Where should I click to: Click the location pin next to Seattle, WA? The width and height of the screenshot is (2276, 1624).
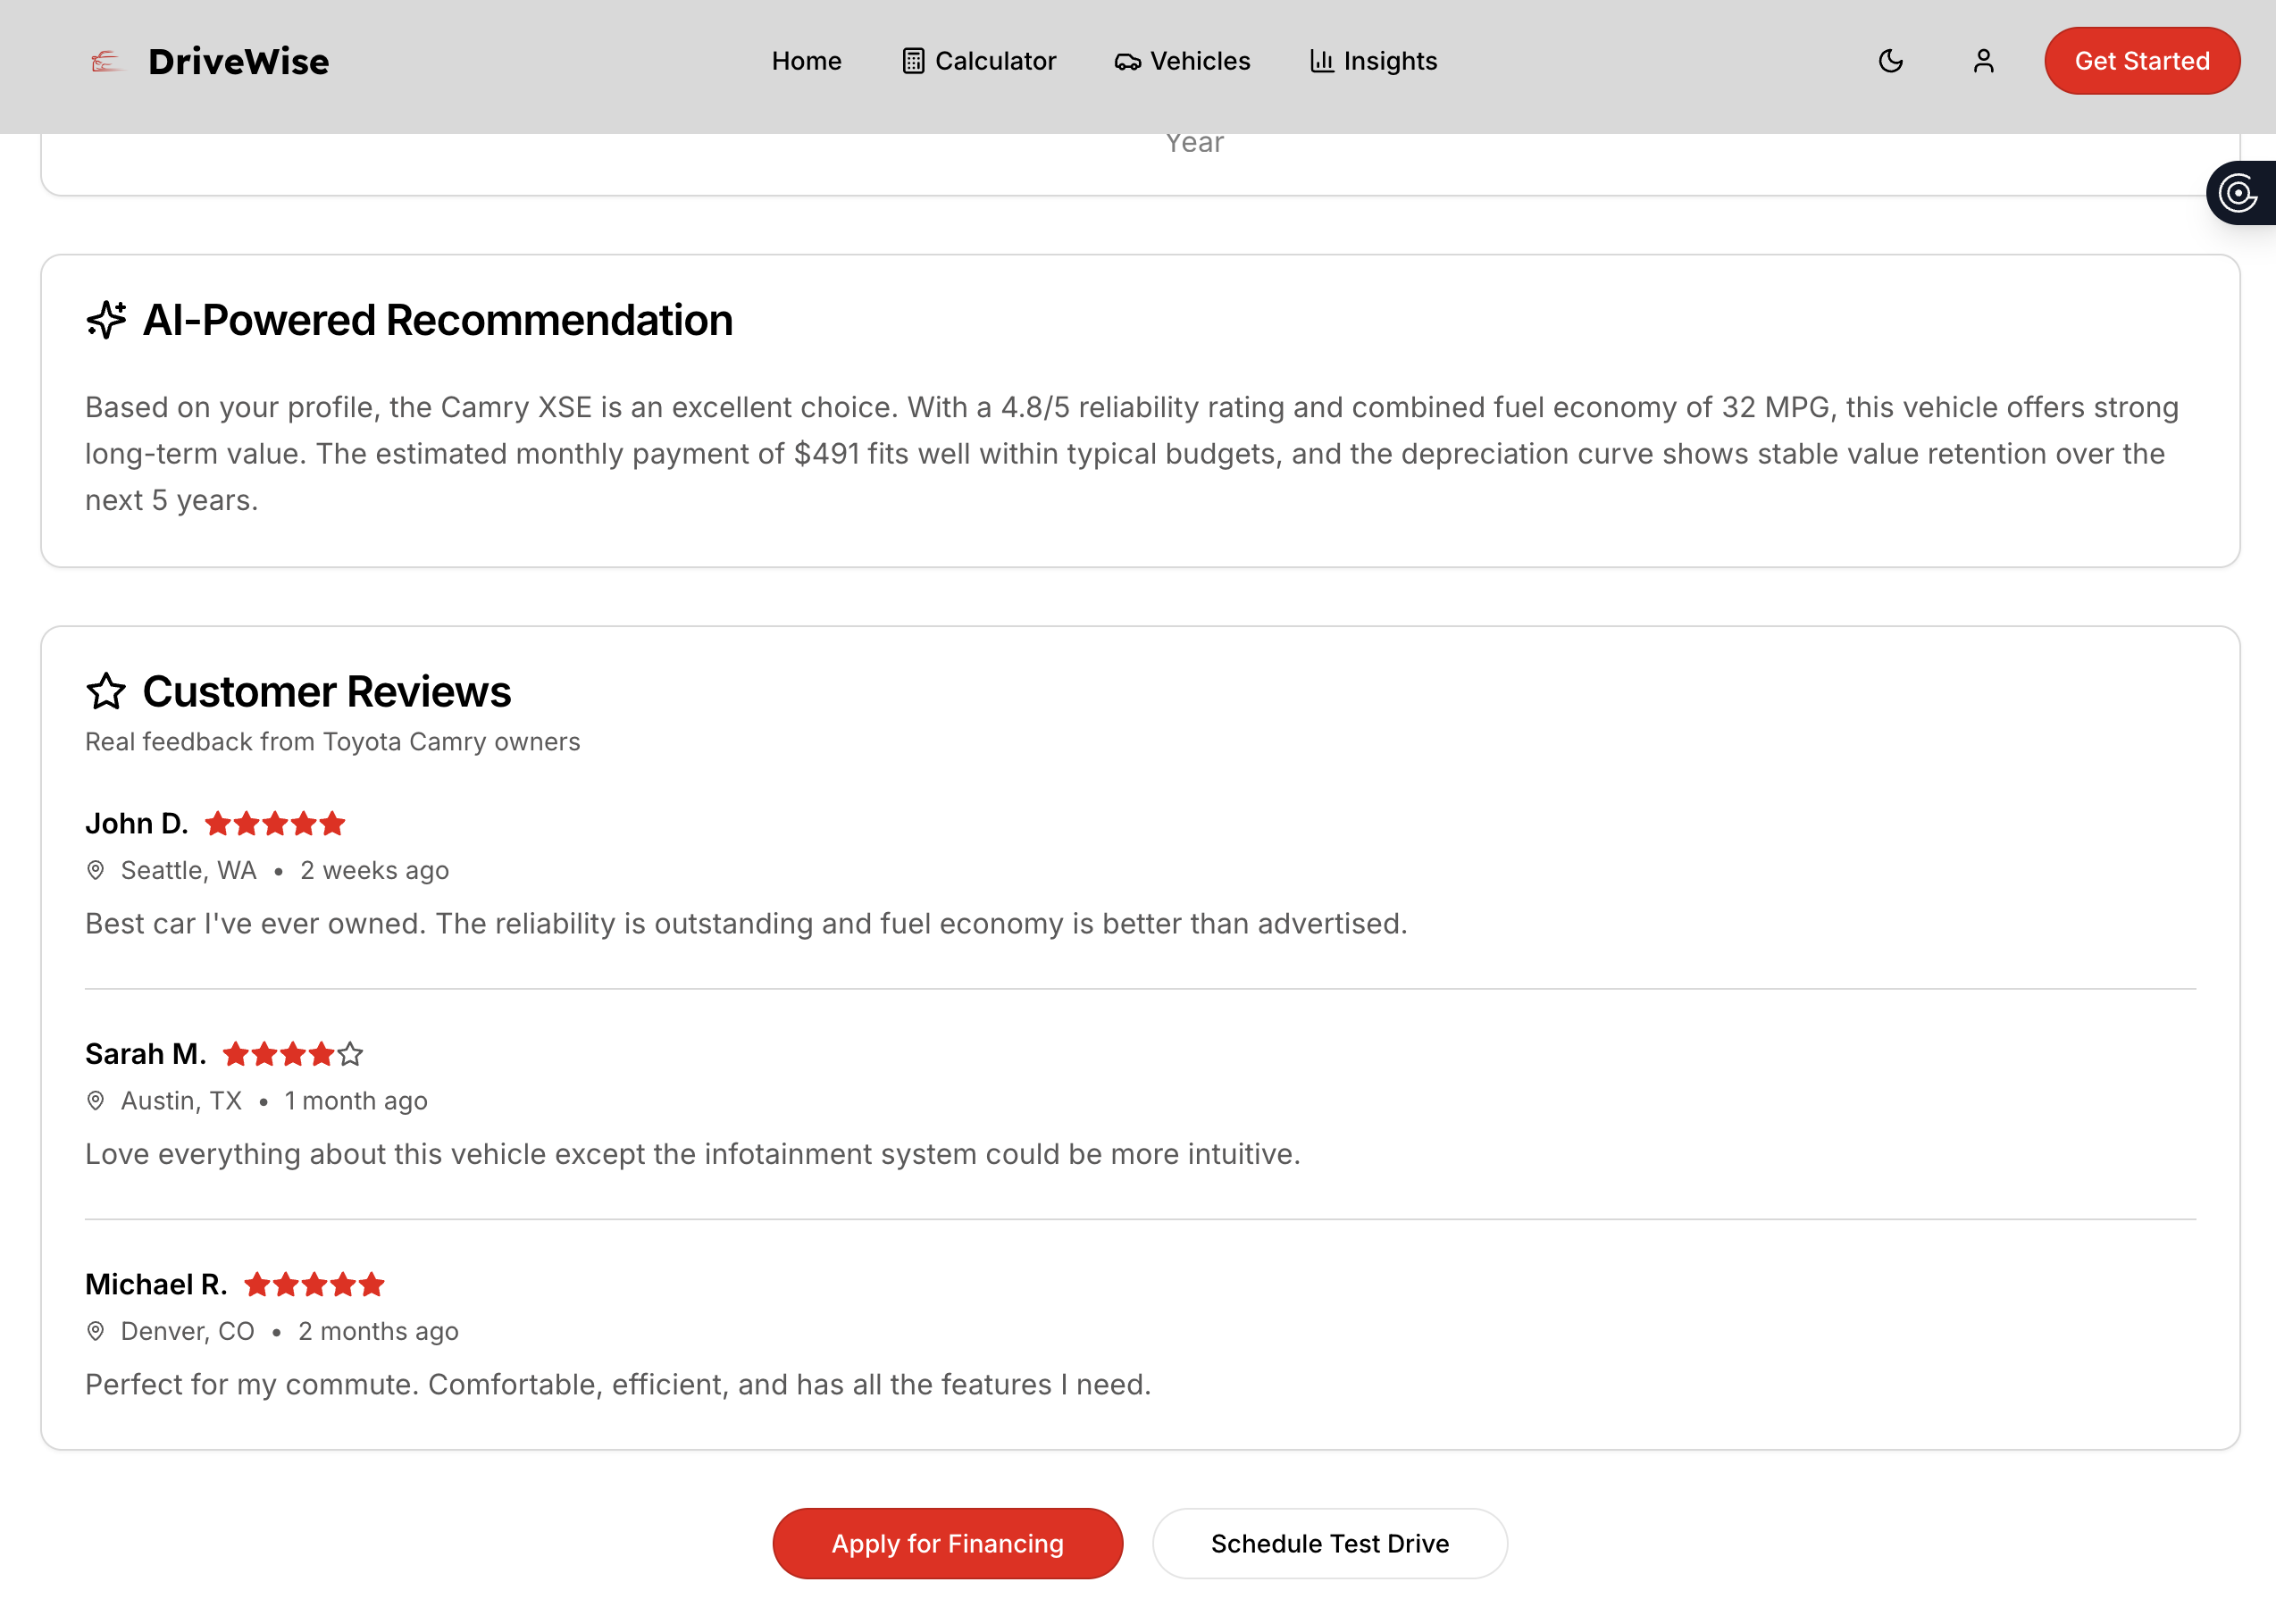tap(96, 870)
